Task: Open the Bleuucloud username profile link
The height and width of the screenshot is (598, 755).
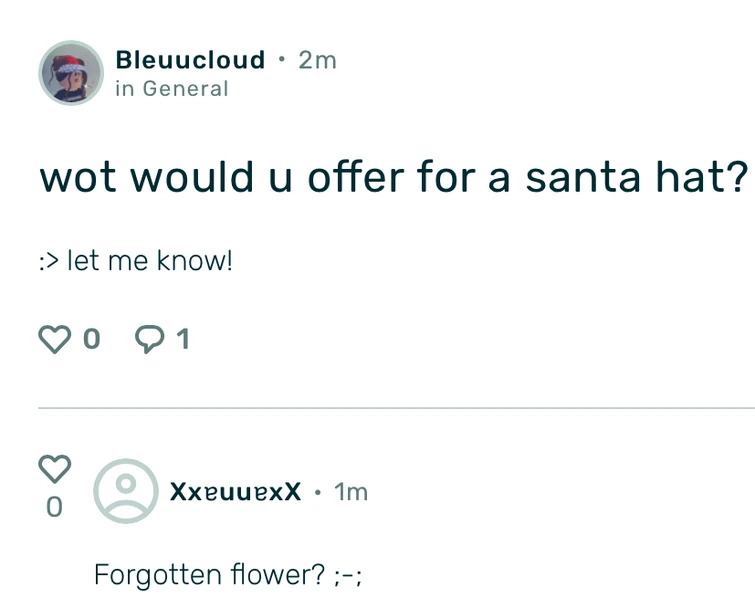Action: click(190, 60)
